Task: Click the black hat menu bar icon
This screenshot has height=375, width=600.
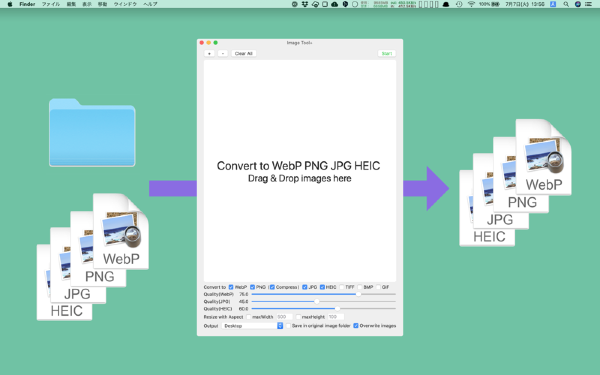Action: [x=446, y=4]
